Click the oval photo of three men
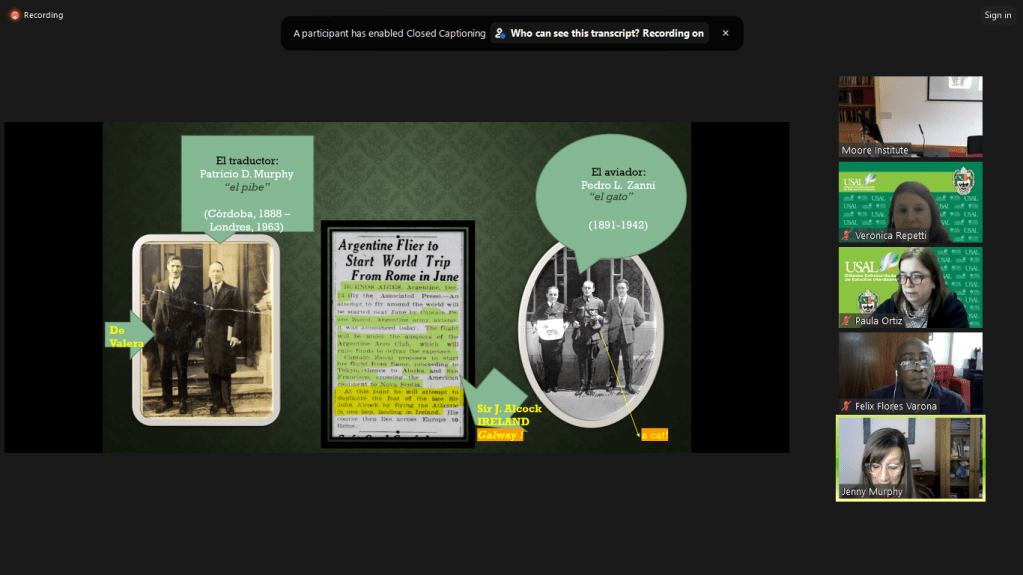The image size is (1023, 575). pos(590,335)
